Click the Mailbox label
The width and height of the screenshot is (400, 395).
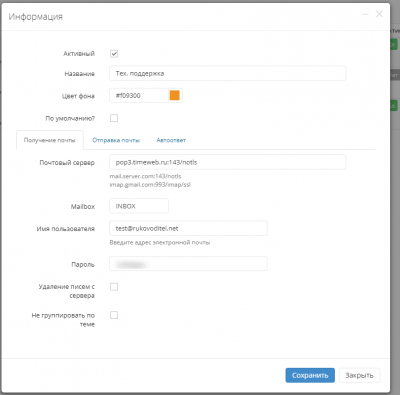click(x=83, y=207)
